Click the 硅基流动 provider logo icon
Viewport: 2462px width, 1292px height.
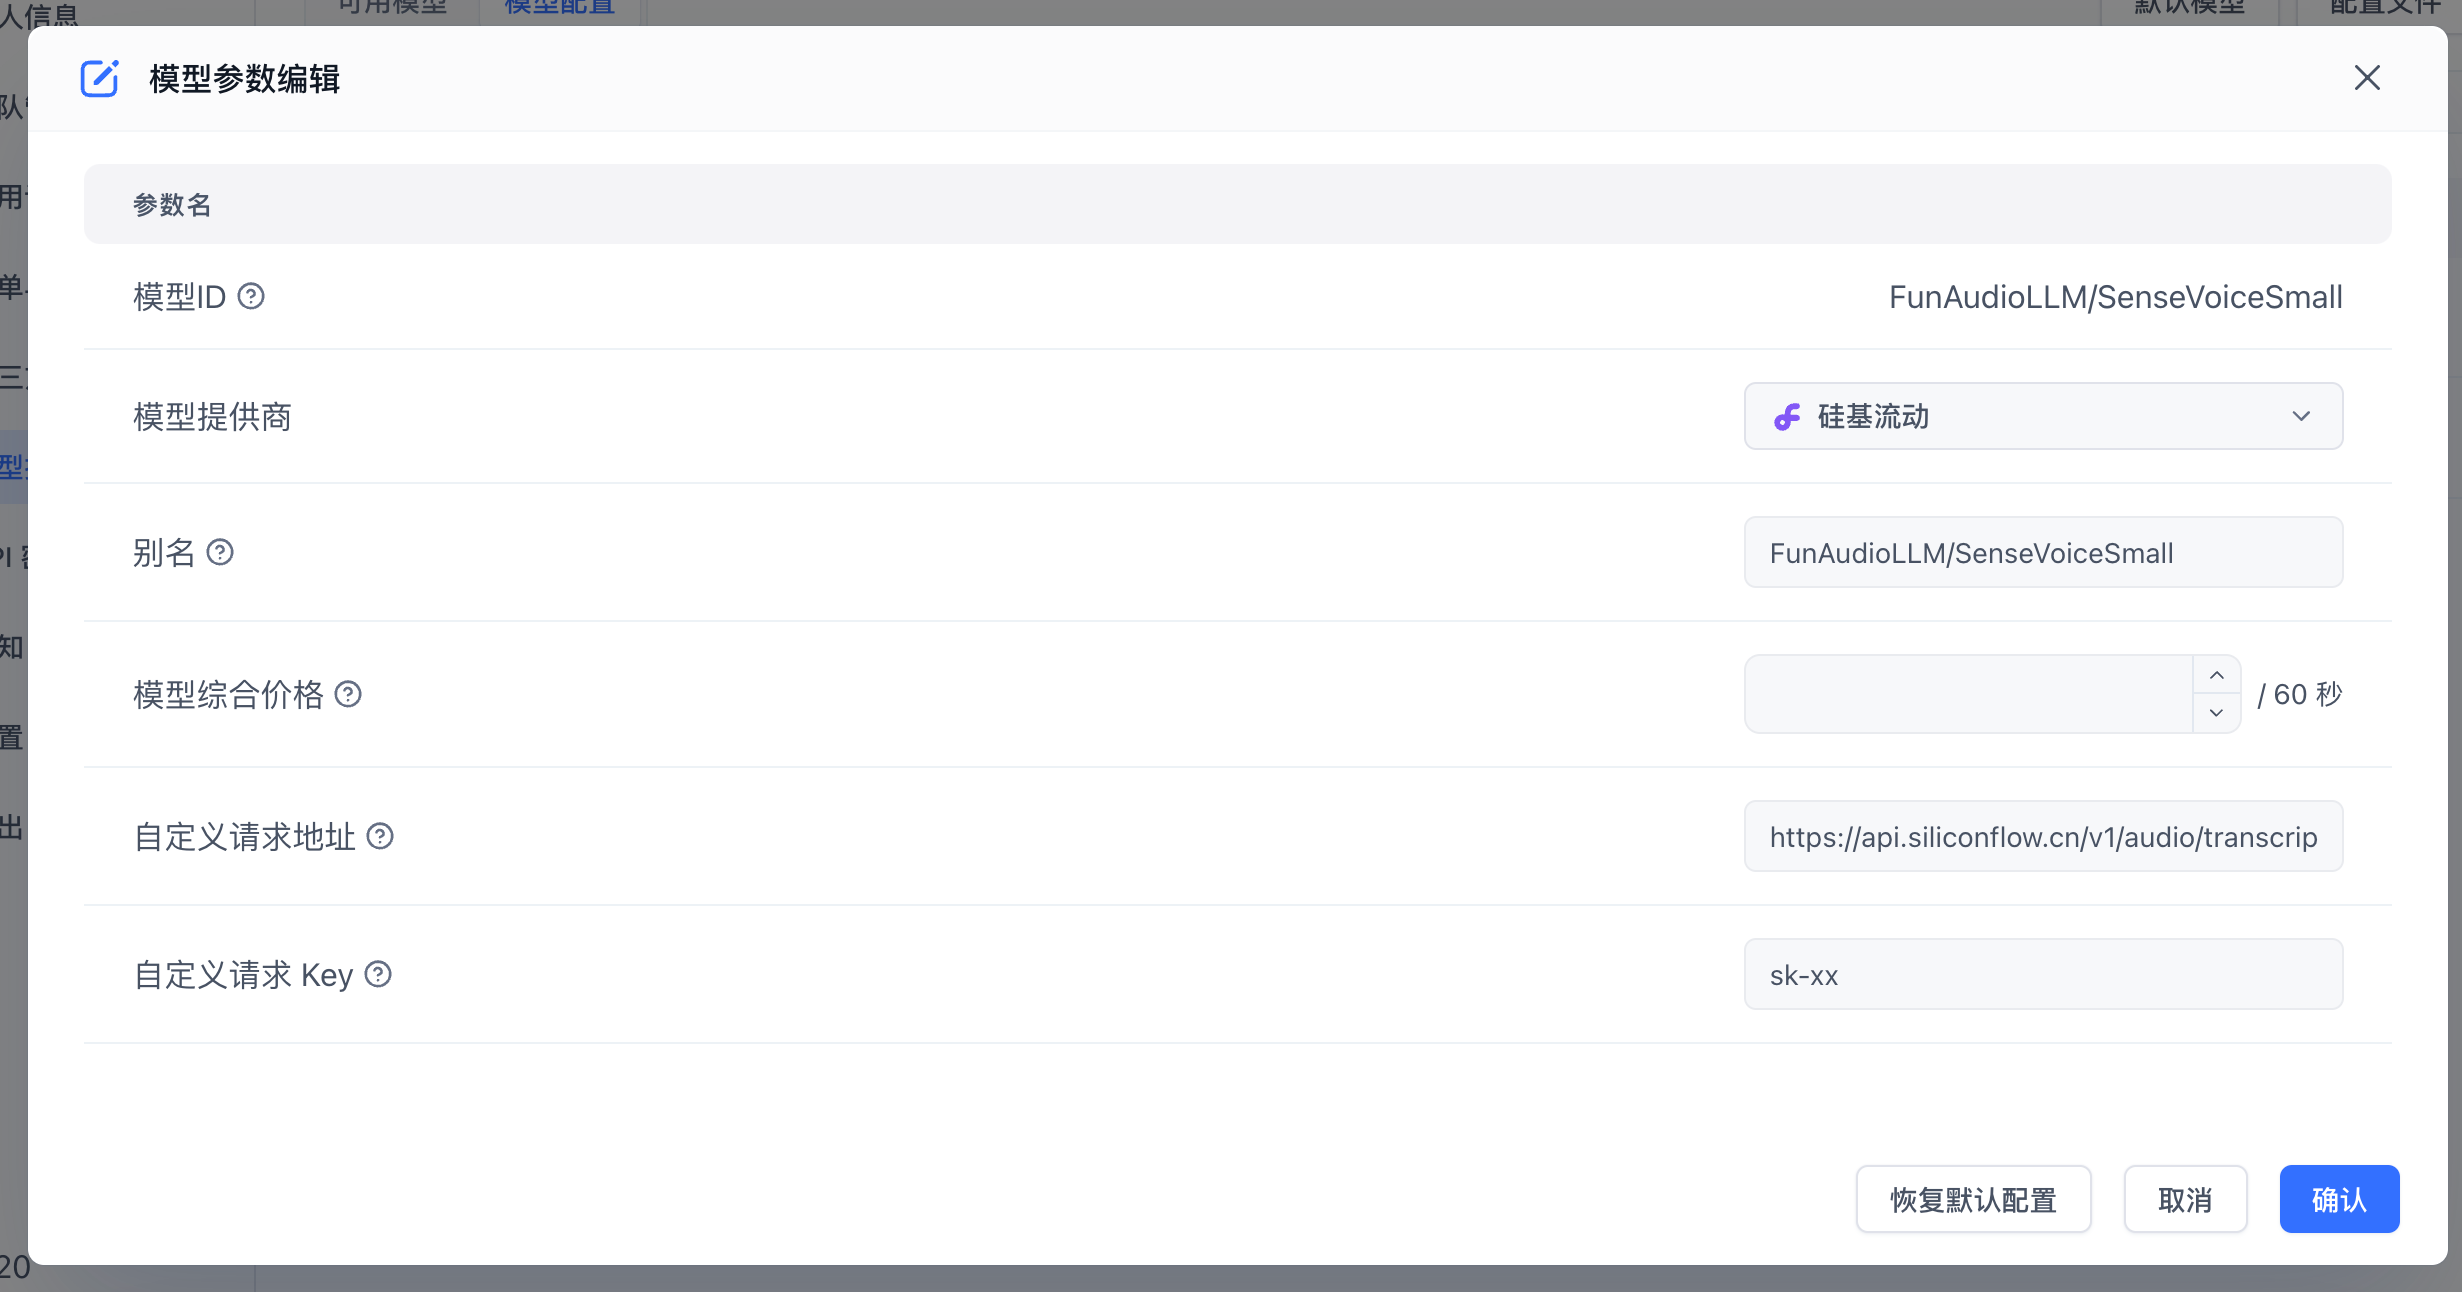(1787, 417)
